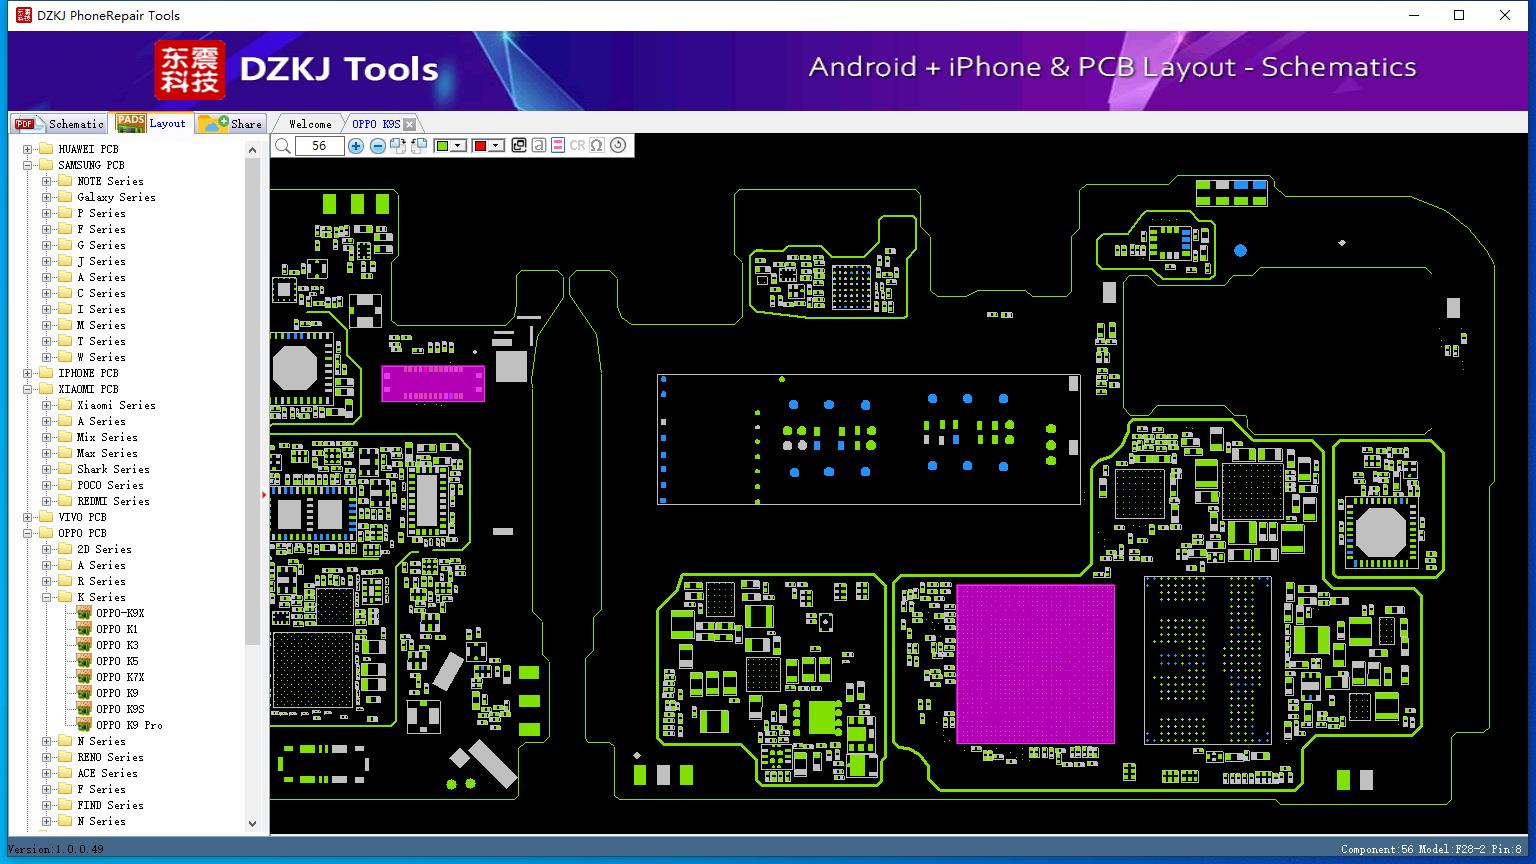Expand the VIVO PCB tree node
The height and width of the screenshot is (864, 1536).
point(28,517)
